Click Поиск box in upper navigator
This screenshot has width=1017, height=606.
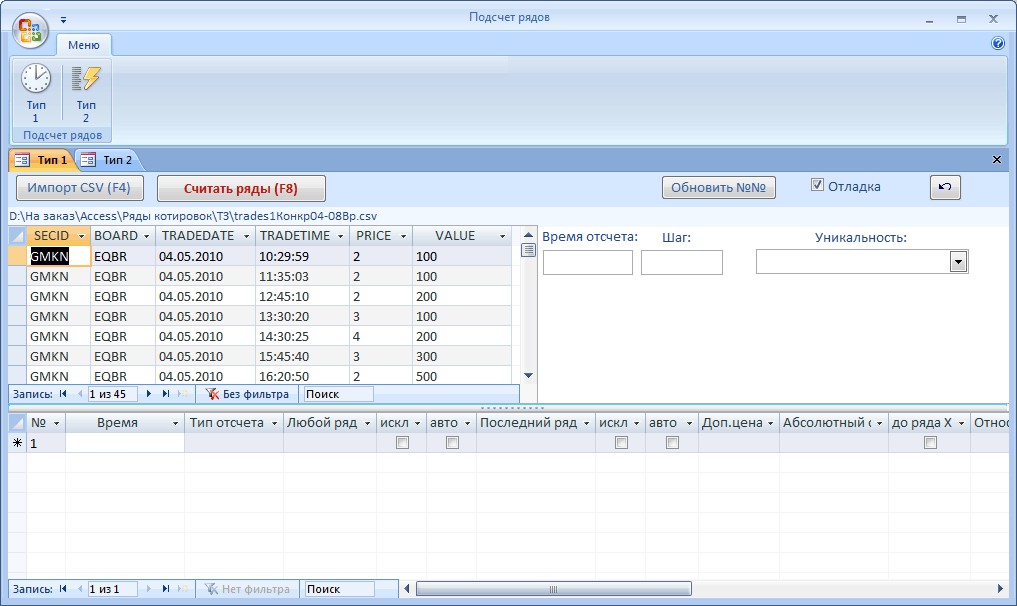pyautogui.click(x=339, y=394)
